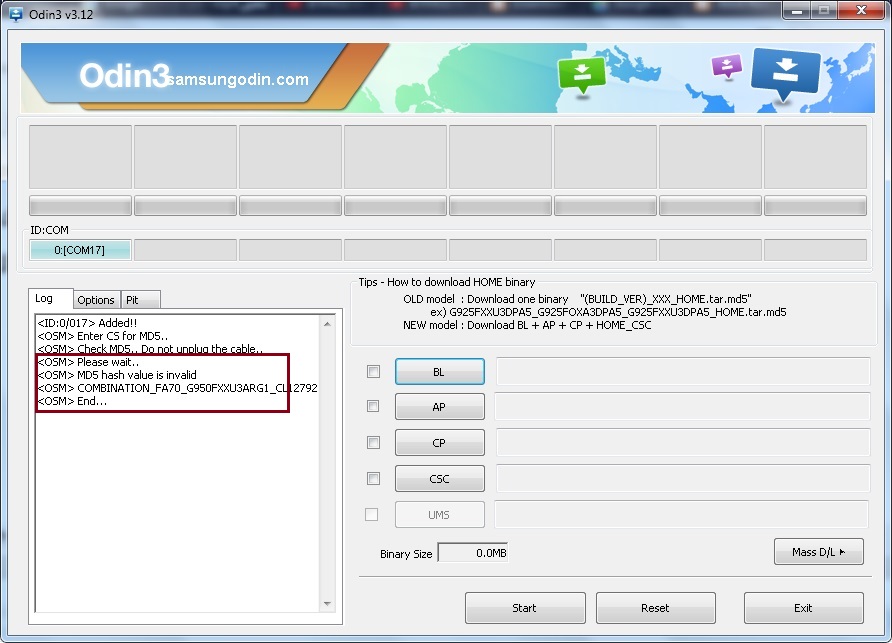
Task: Click the UMS file path field
Action: [682, 514]
